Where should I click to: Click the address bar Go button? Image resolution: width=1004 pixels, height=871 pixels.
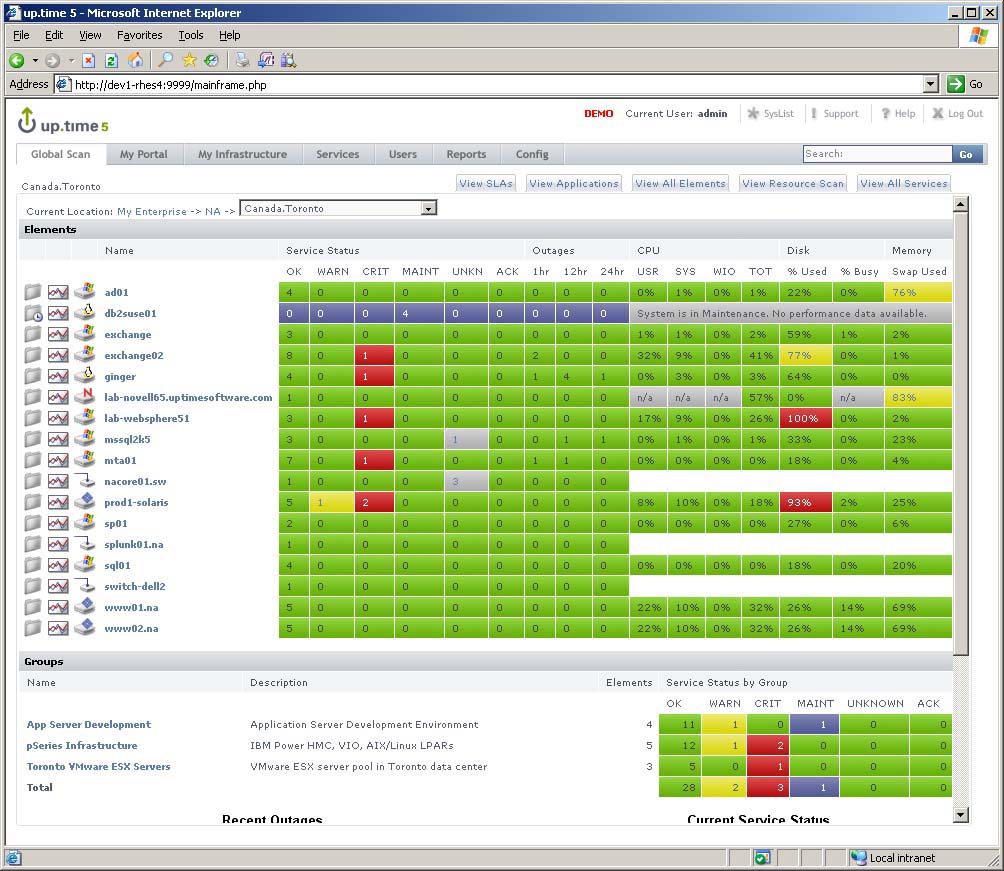[x=966, y=84]
